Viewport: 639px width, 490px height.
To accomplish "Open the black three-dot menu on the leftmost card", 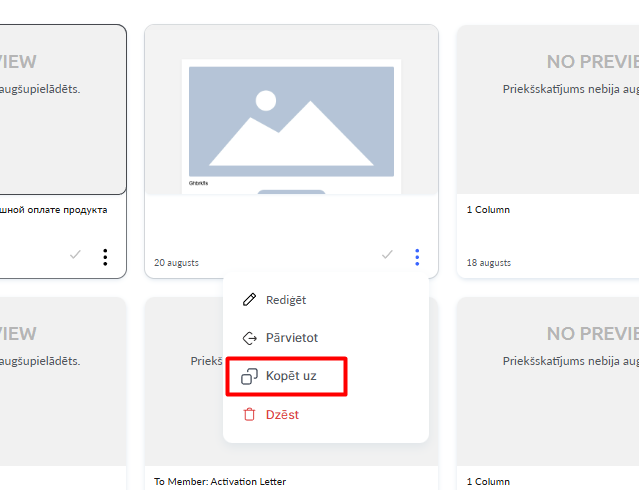I will tap(105, 257).
